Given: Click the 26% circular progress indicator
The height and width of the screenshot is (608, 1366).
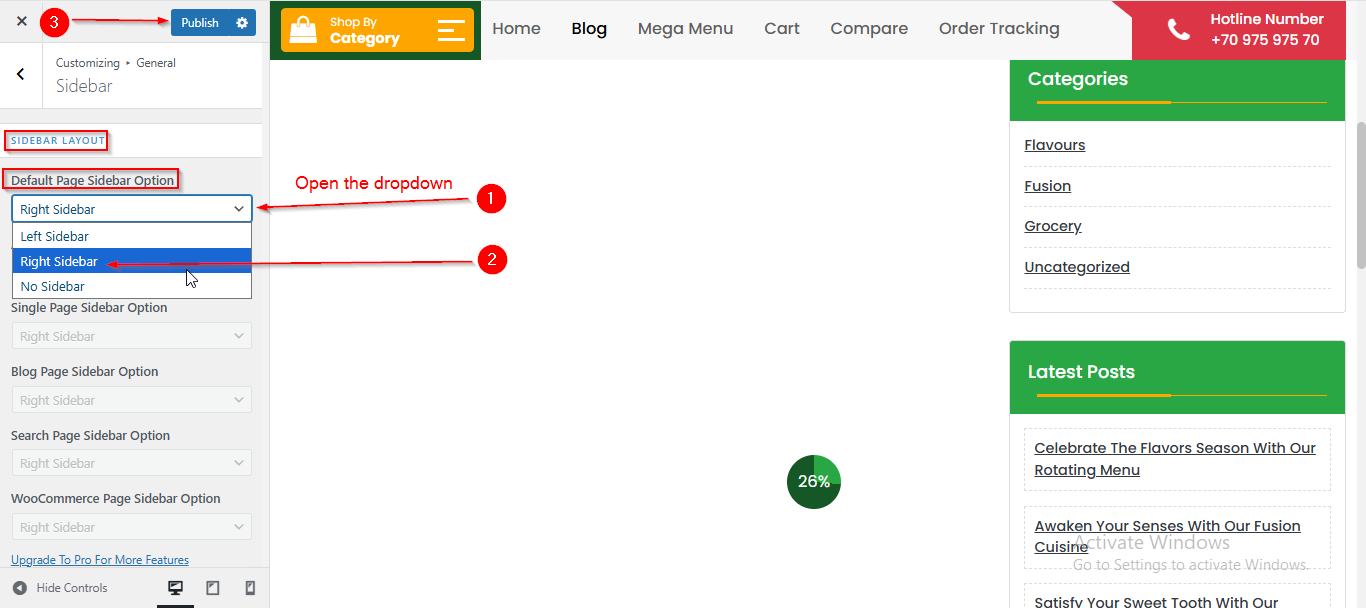Looking at the screenshot, I should click(814, 481).
